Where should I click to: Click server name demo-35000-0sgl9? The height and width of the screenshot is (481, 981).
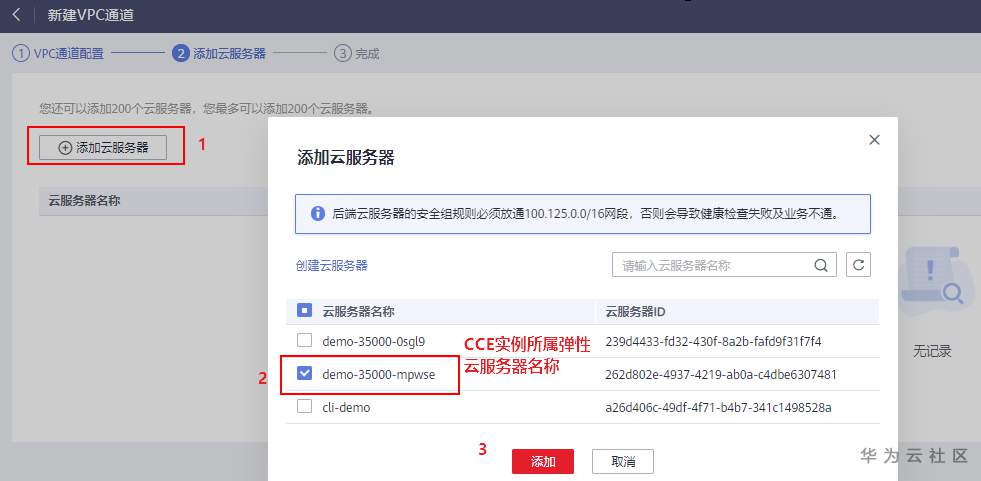[374, 342]
